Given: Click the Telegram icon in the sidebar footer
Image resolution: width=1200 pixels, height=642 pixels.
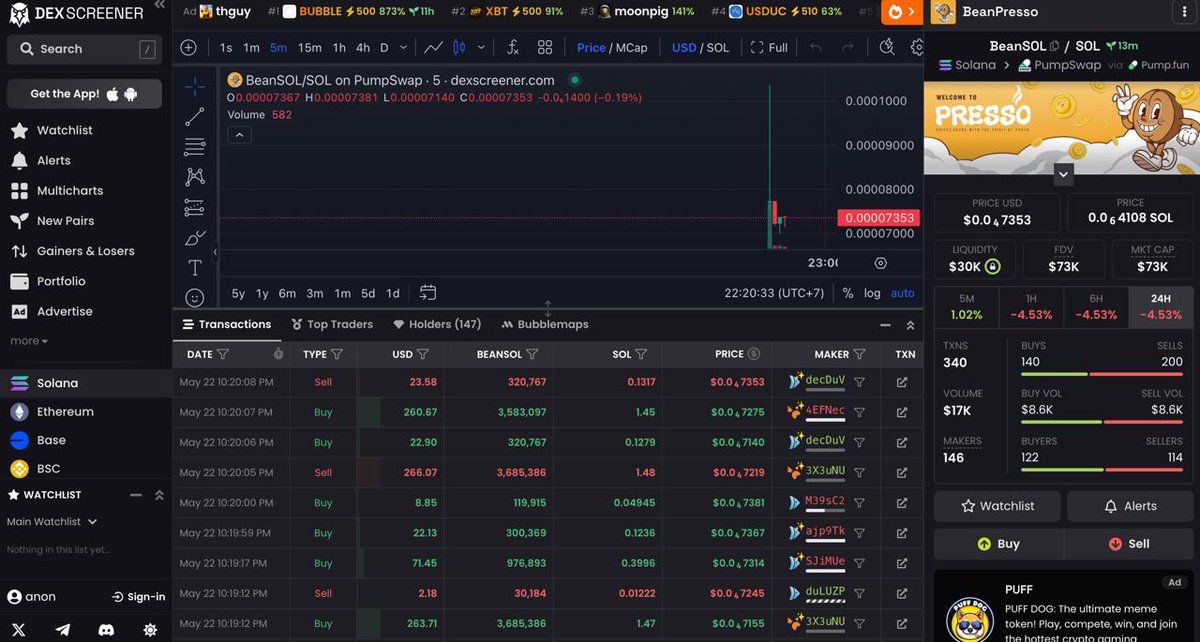Looking at the screenshot, I should coord(64,629).
